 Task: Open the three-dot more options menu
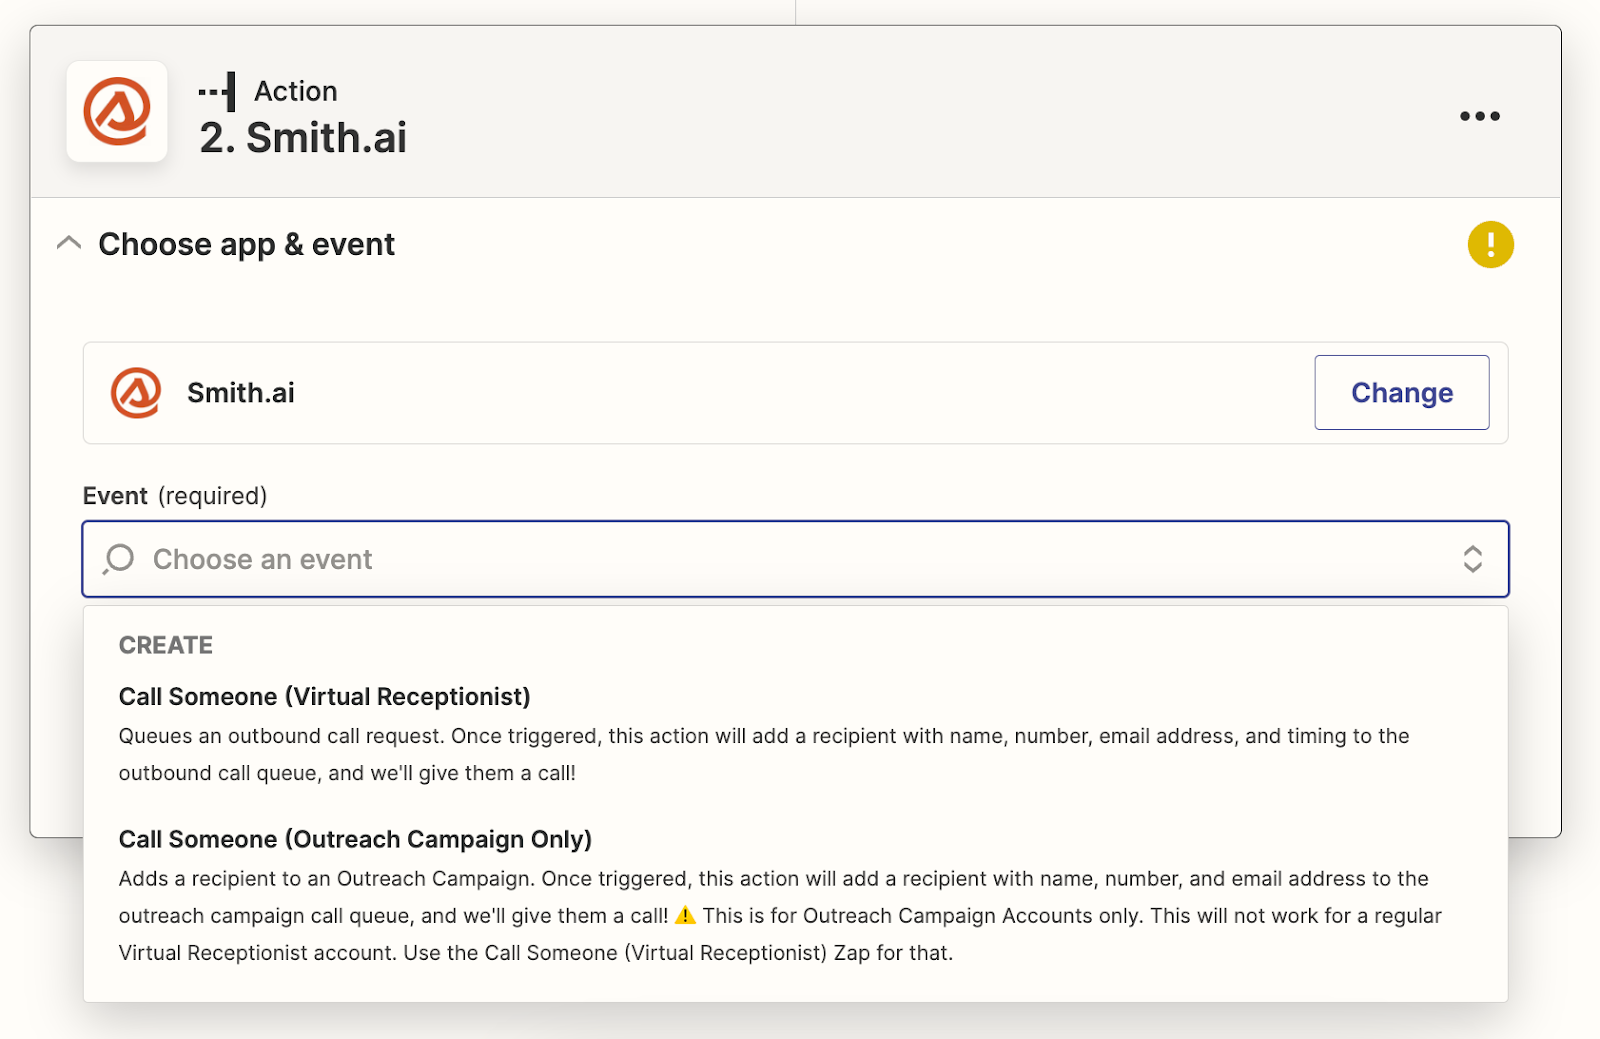point(1479,116)
